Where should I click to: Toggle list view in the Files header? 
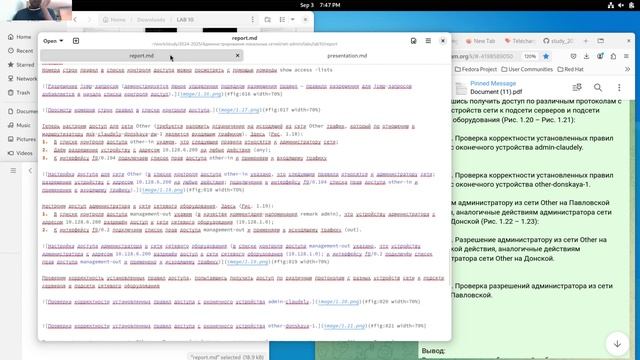pyautogui.click(x=282, y=20)
